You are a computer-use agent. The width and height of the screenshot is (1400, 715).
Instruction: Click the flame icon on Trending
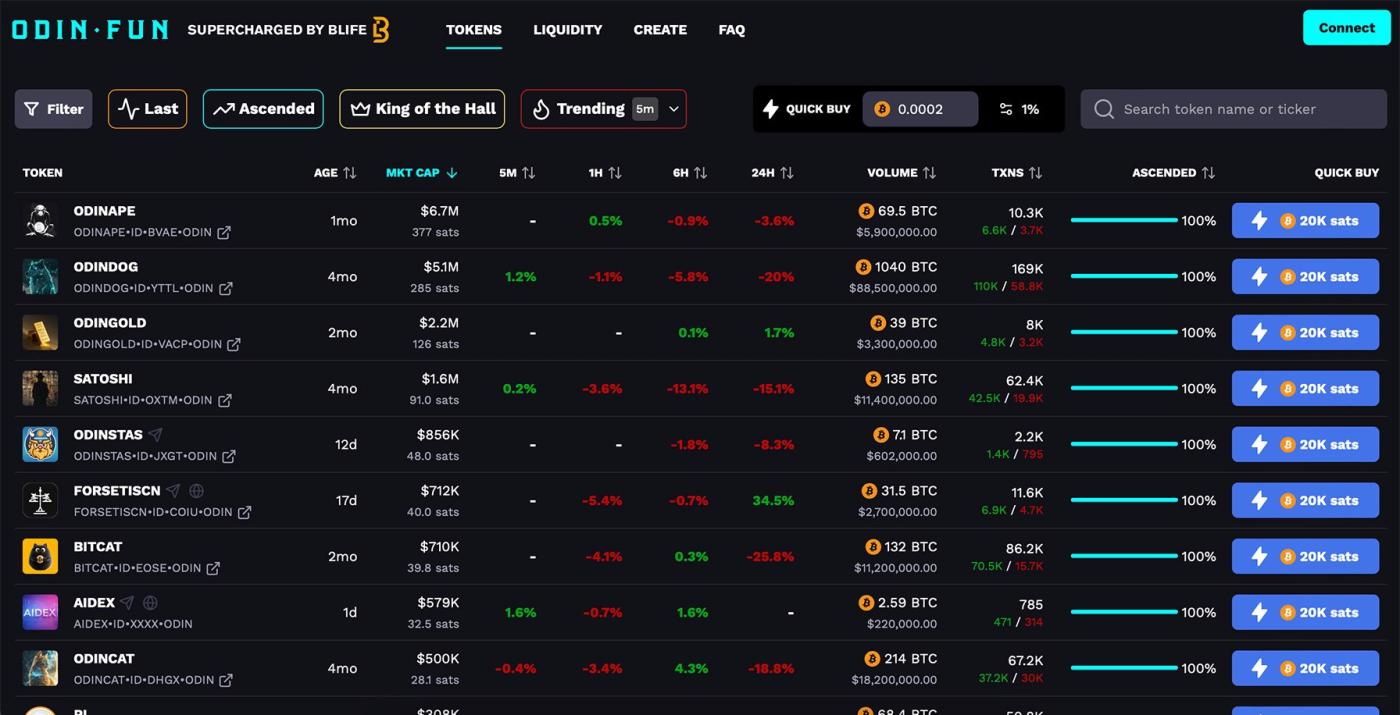tap(540, 108)
